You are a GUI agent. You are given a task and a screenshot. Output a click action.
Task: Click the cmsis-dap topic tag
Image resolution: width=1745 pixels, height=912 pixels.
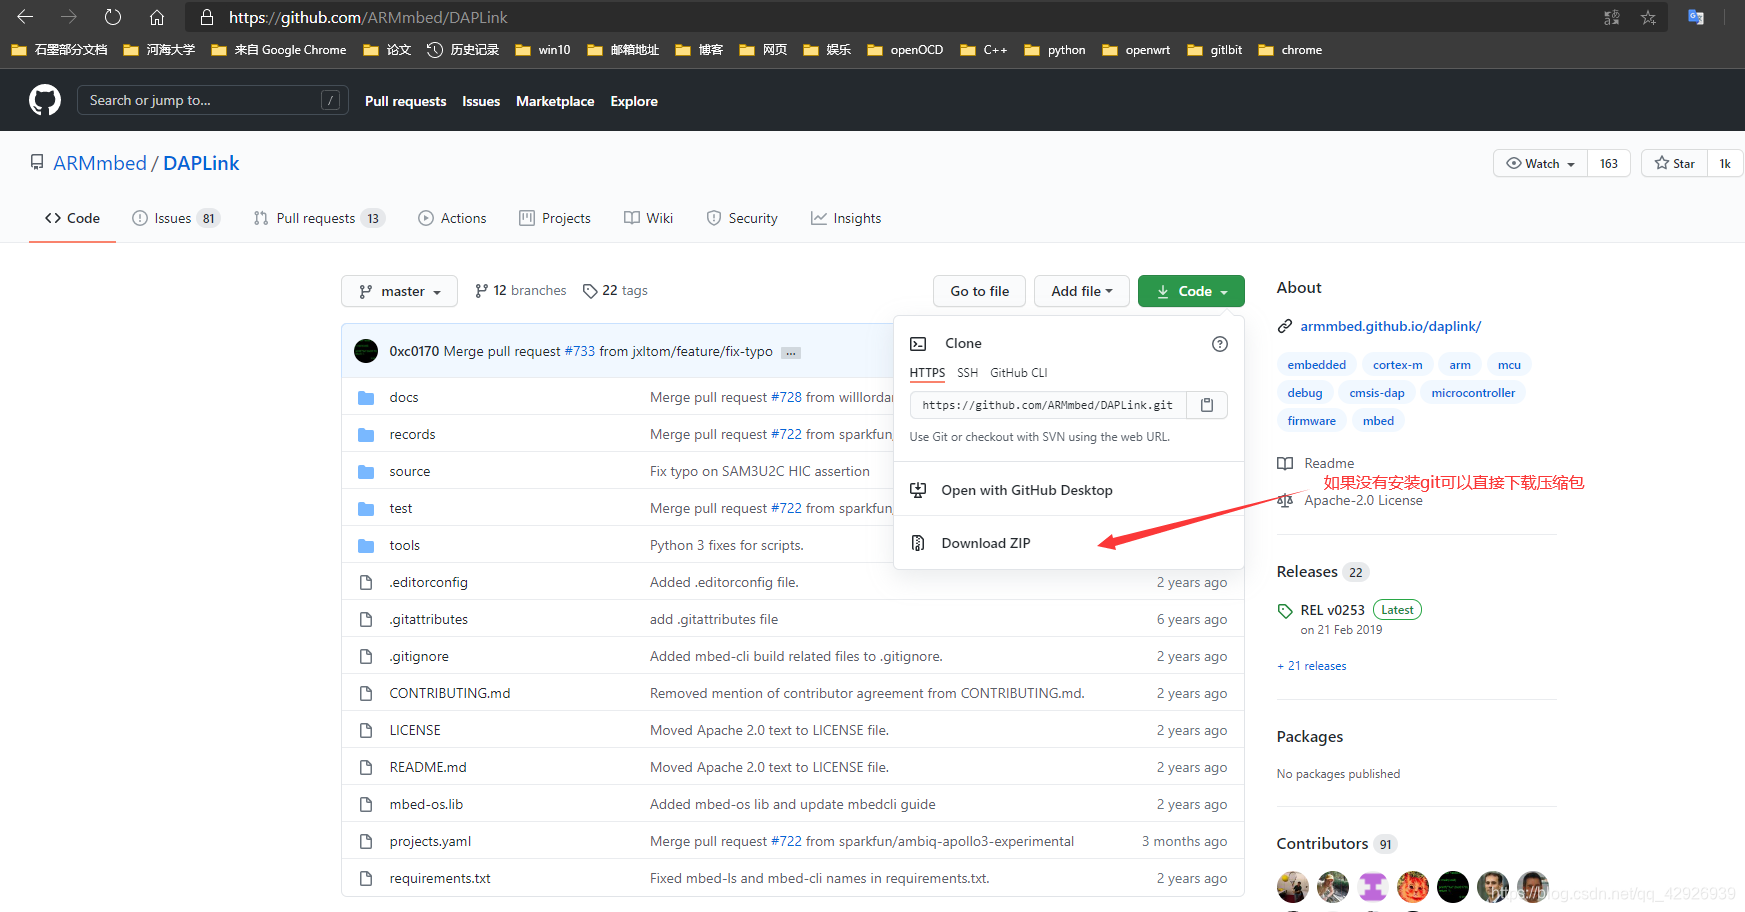[1377, 393]
